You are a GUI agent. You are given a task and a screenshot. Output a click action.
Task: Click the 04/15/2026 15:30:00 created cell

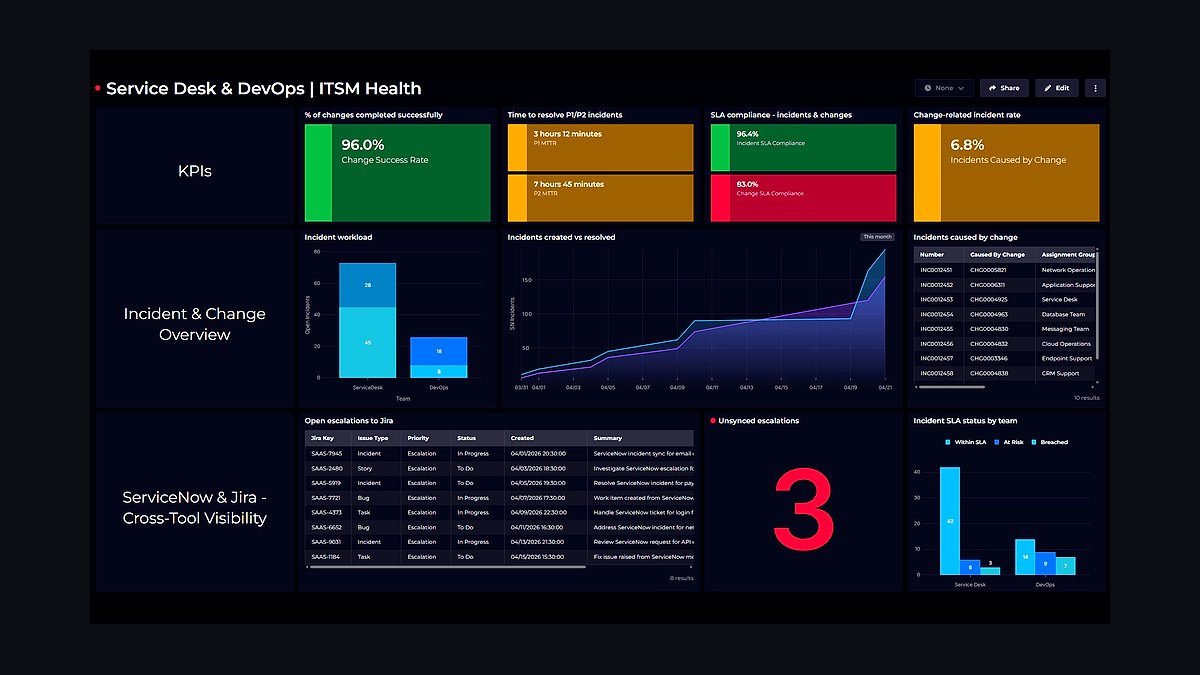(537, 557)
